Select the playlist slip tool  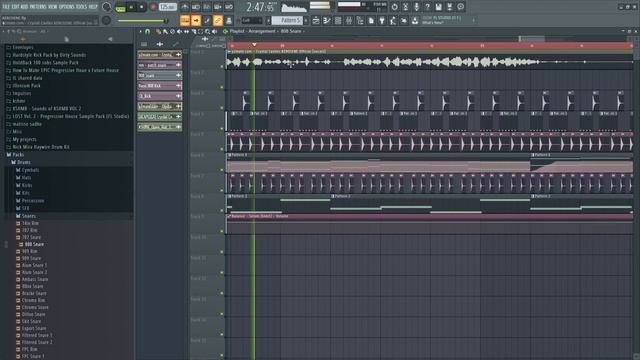(x=187, y=31)
